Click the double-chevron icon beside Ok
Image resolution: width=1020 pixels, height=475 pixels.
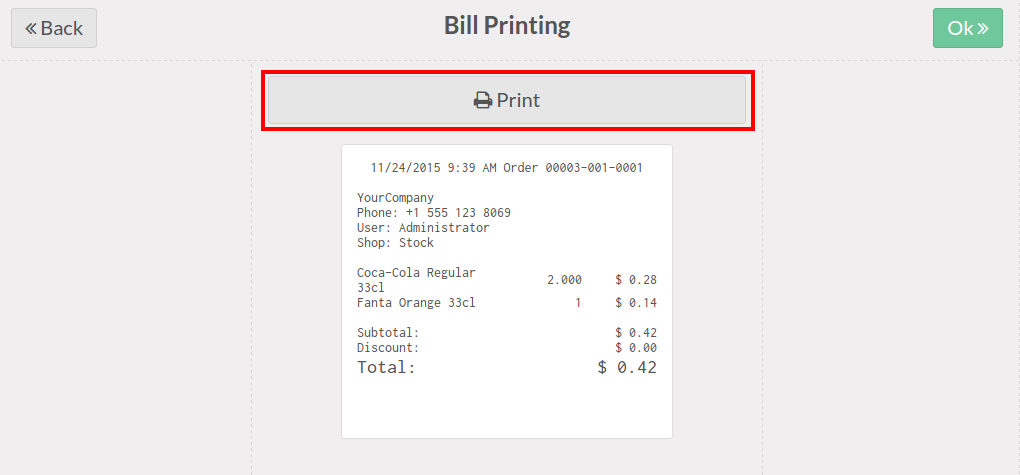pos(984,28)
